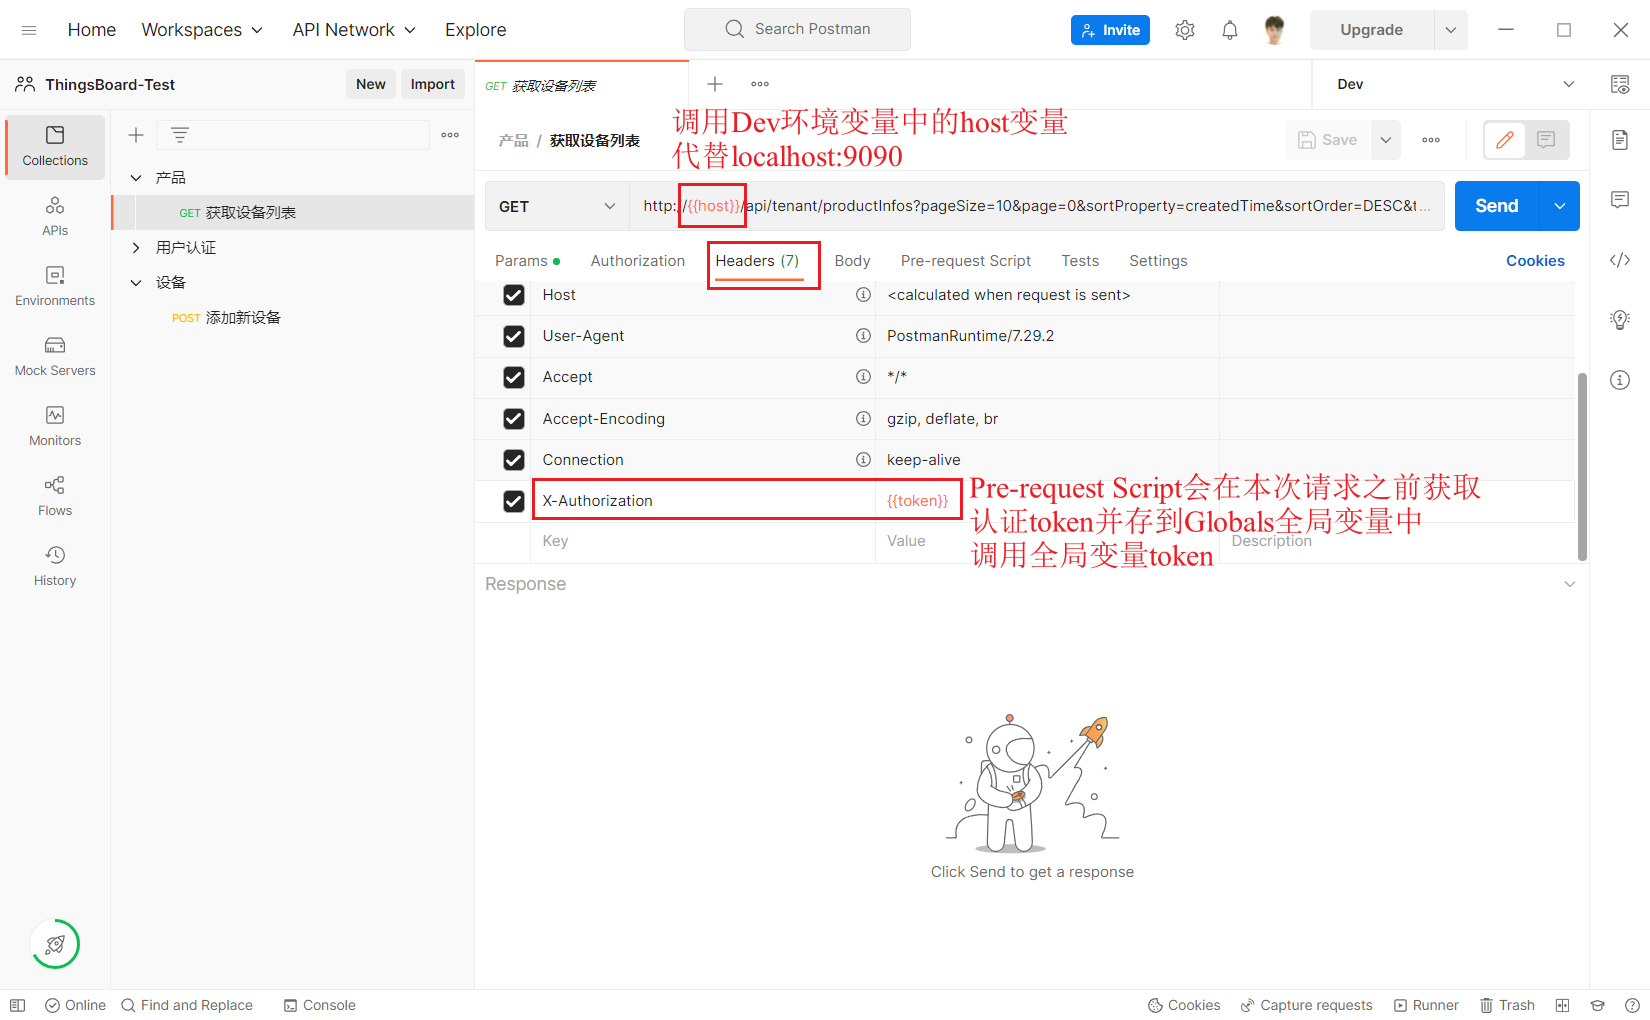Uncheck the Accept header checkbox
1650x1020 pixels.
(514, 377)
